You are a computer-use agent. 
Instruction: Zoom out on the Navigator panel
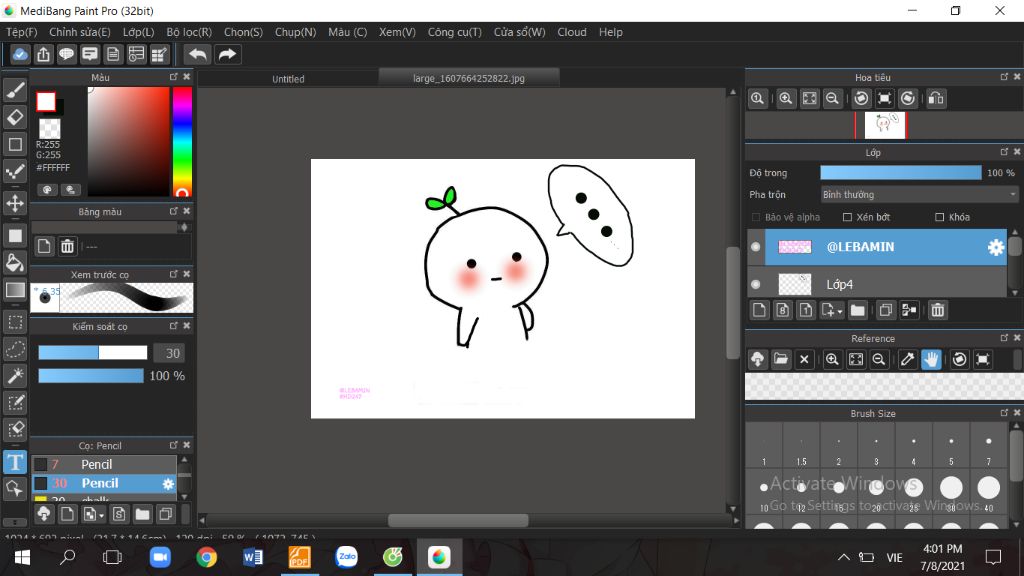(832, 99)
